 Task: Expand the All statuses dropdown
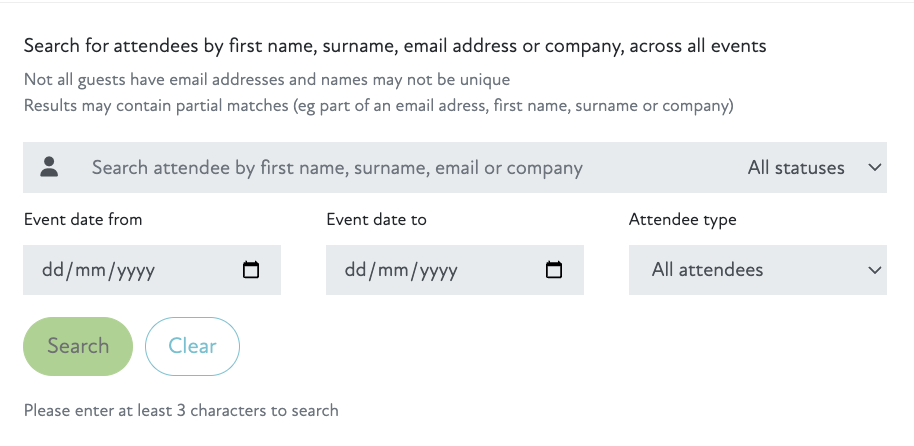click(810, 168)
